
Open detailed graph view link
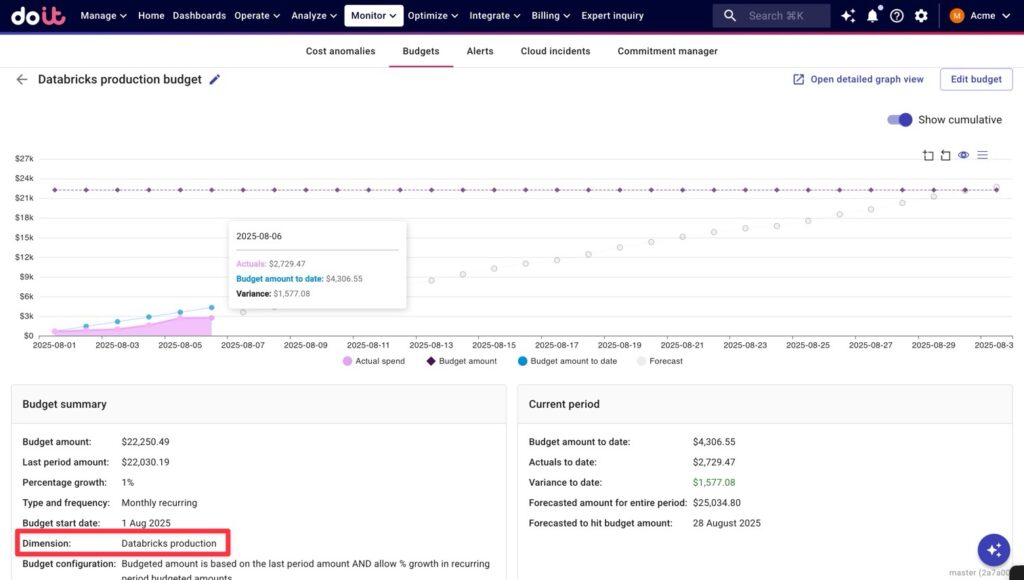tap(858, 79)
